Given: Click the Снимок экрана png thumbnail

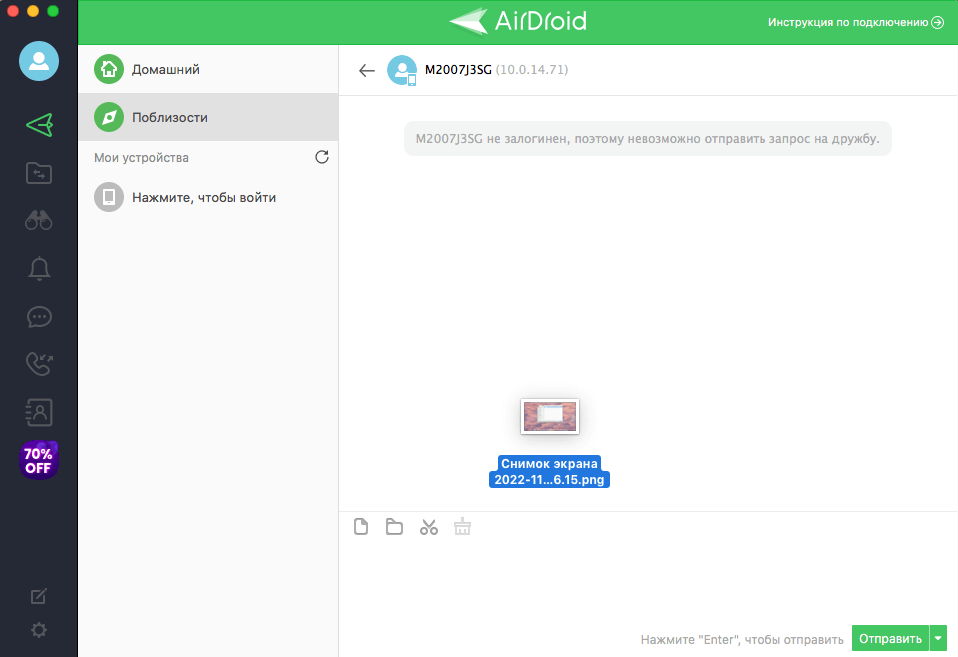Looking at the screenshot, I should [x=550, y=416].
